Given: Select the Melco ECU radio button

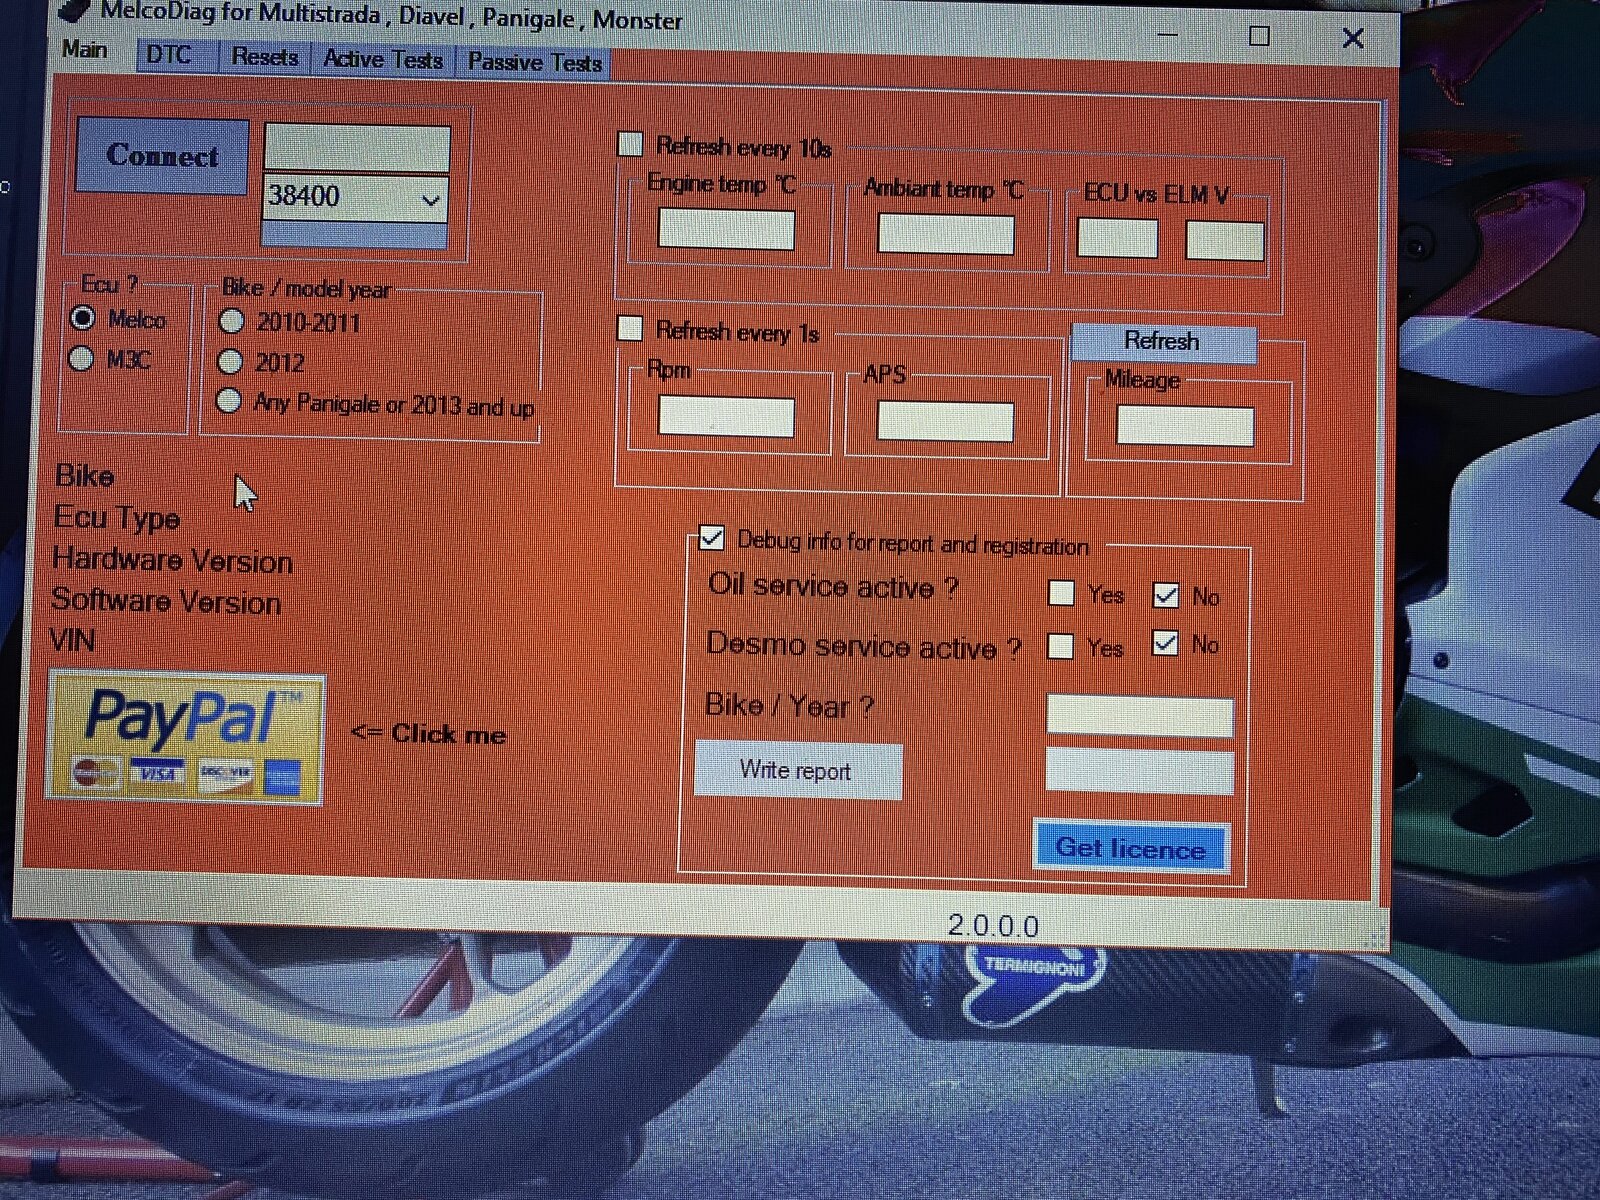Looking at the screenshot, I should tap(83, 318).
